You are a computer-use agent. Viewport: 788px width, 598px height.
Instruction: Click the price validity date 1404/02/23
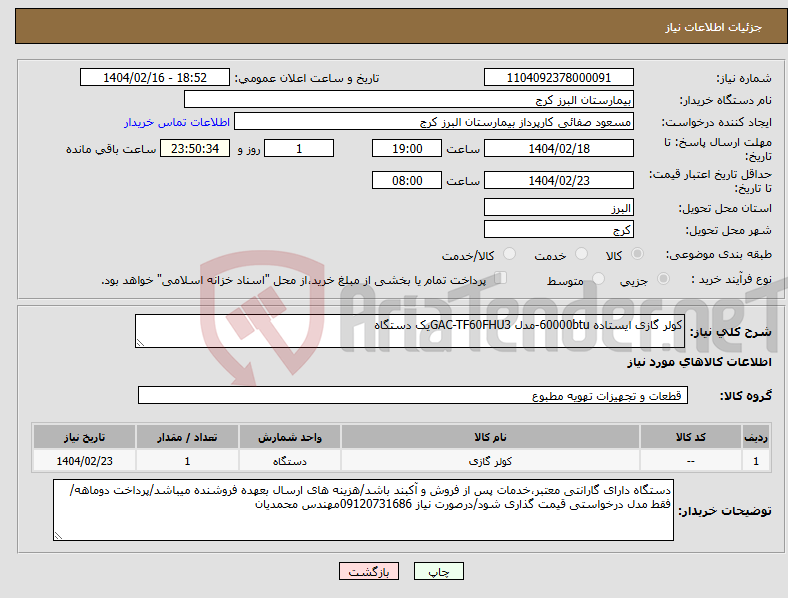(558, 180)
